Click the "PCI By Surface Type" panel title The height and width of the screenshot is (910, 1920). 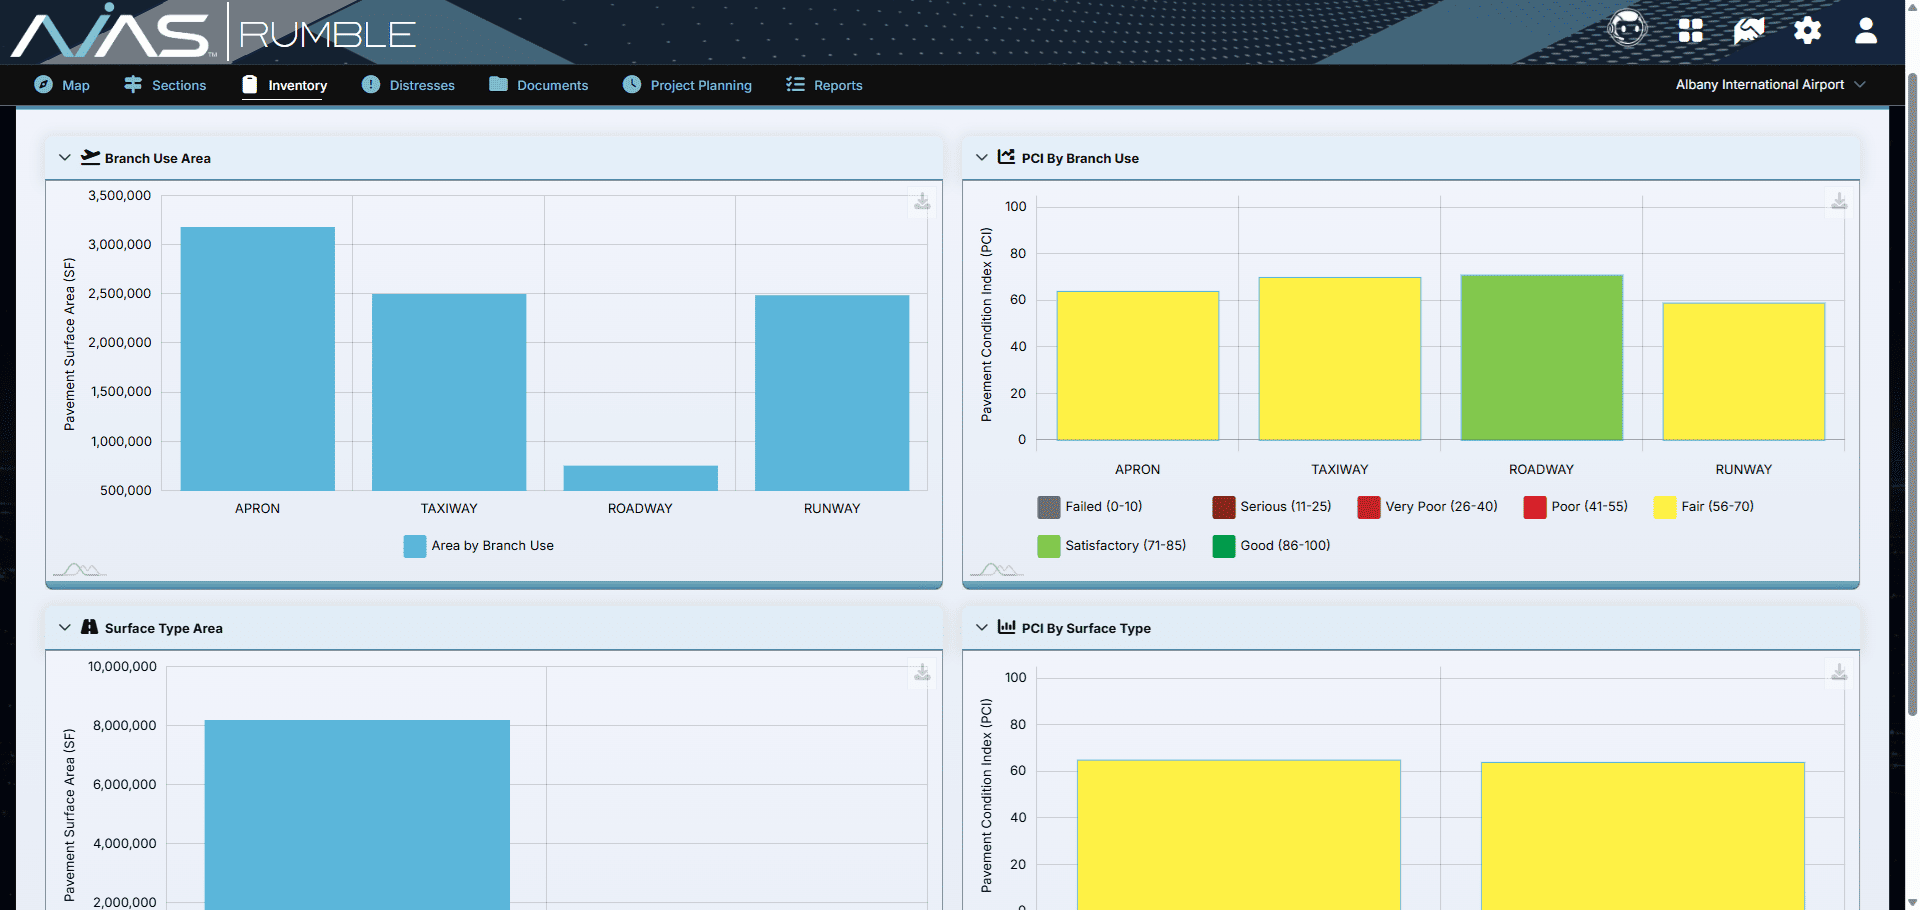(1086, 628)
